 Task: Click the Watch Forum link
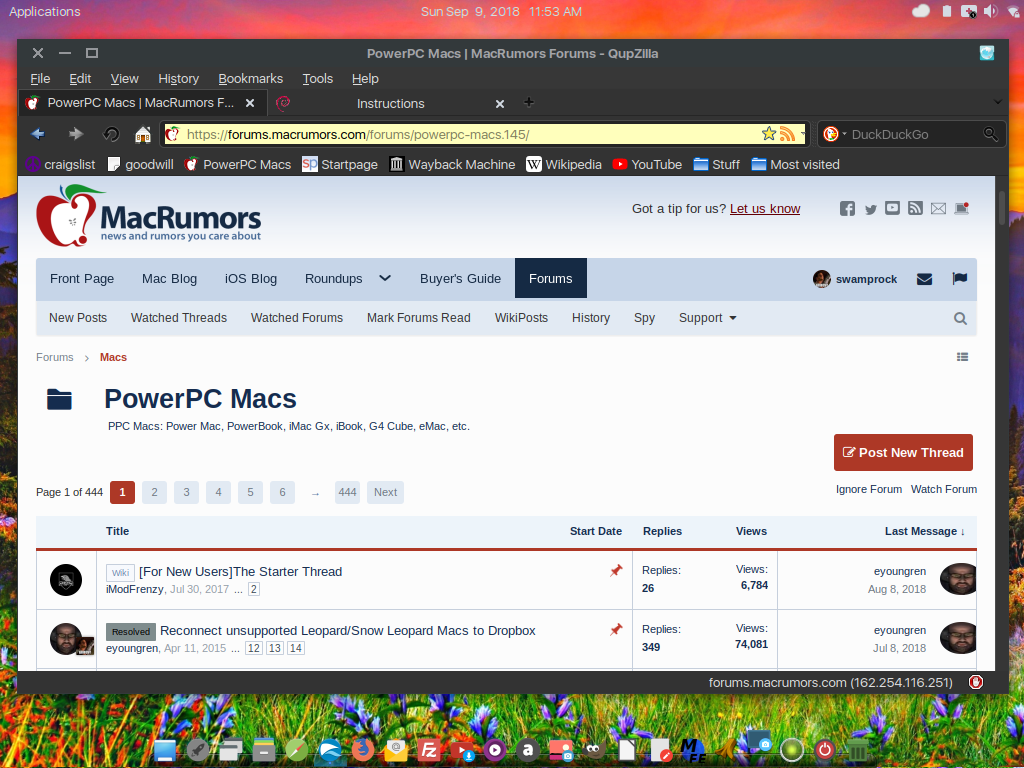944,489
